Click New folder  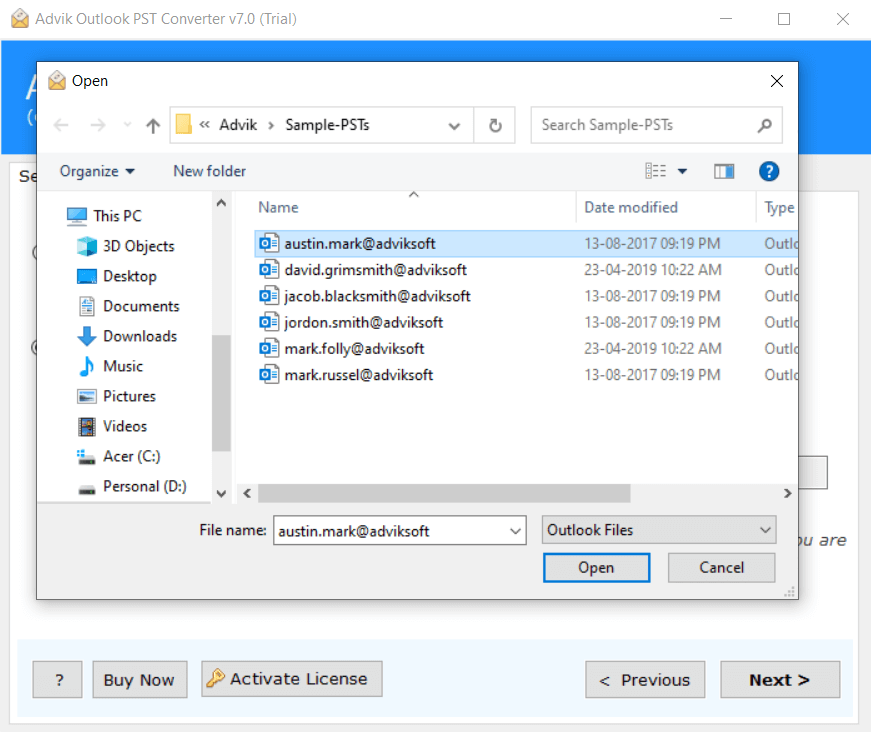[x=209, y=171]
